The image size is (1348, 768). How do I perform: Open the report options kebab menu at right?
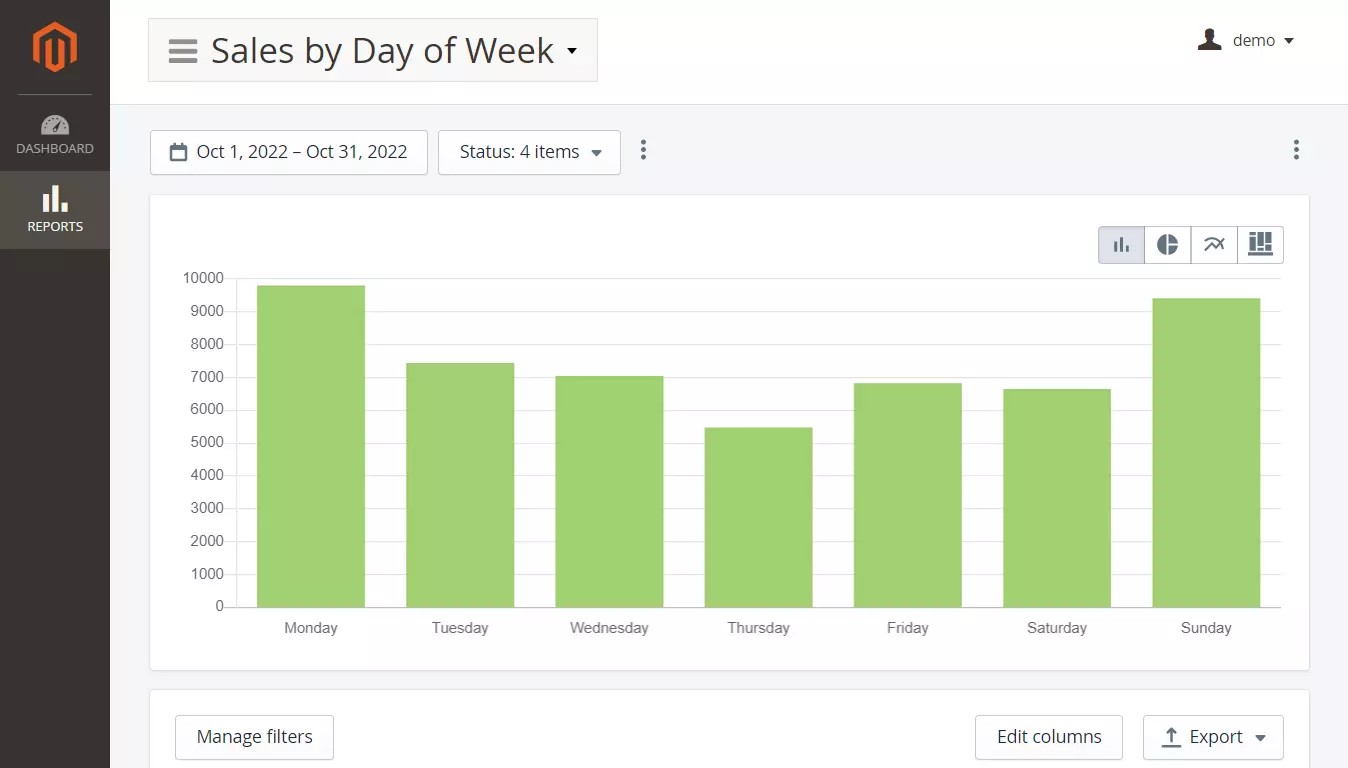[x=1296, y=150]
